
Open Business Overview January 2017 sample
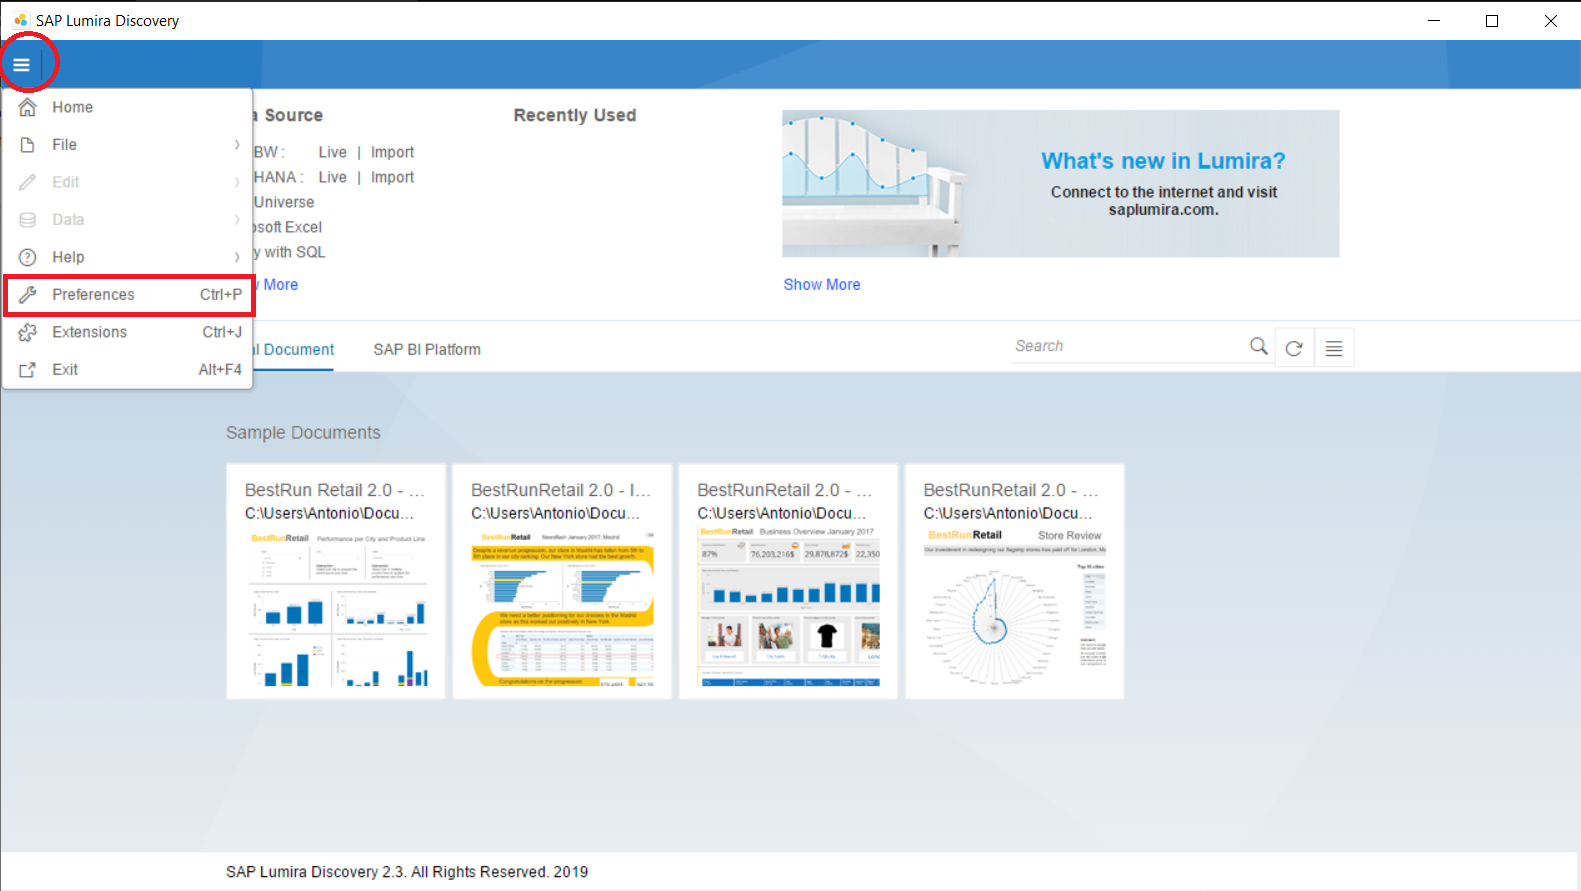[x=788, y=581]
